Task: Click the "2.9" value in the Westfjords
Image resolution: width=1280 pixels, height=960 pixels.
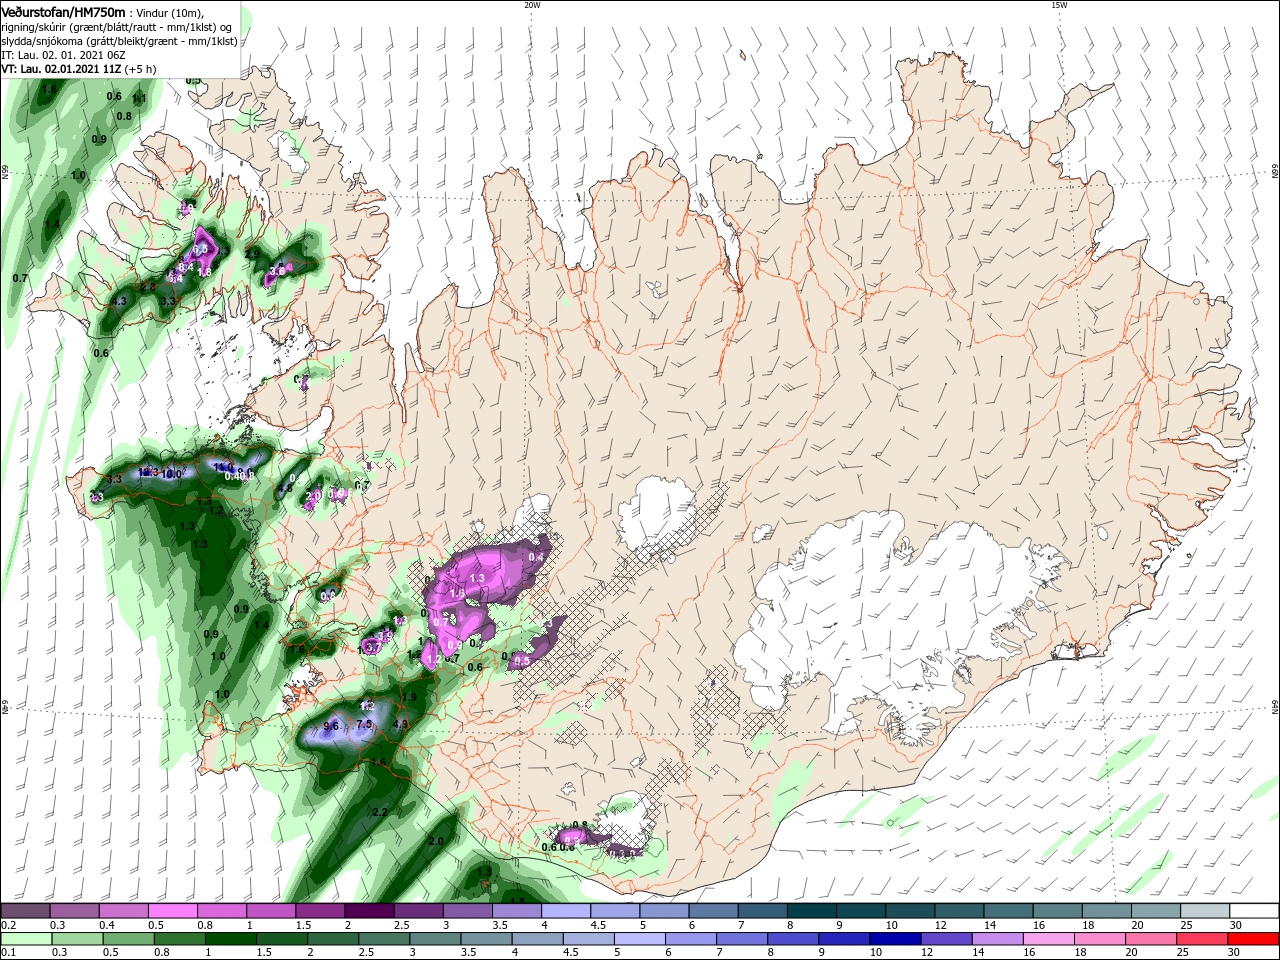Action: point(252,255)
